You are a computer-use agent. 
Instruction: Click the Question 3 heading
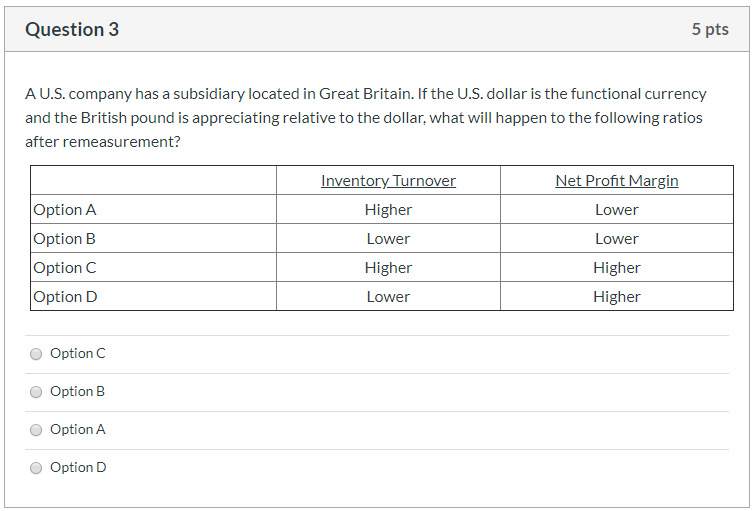[x=72, y=29]
